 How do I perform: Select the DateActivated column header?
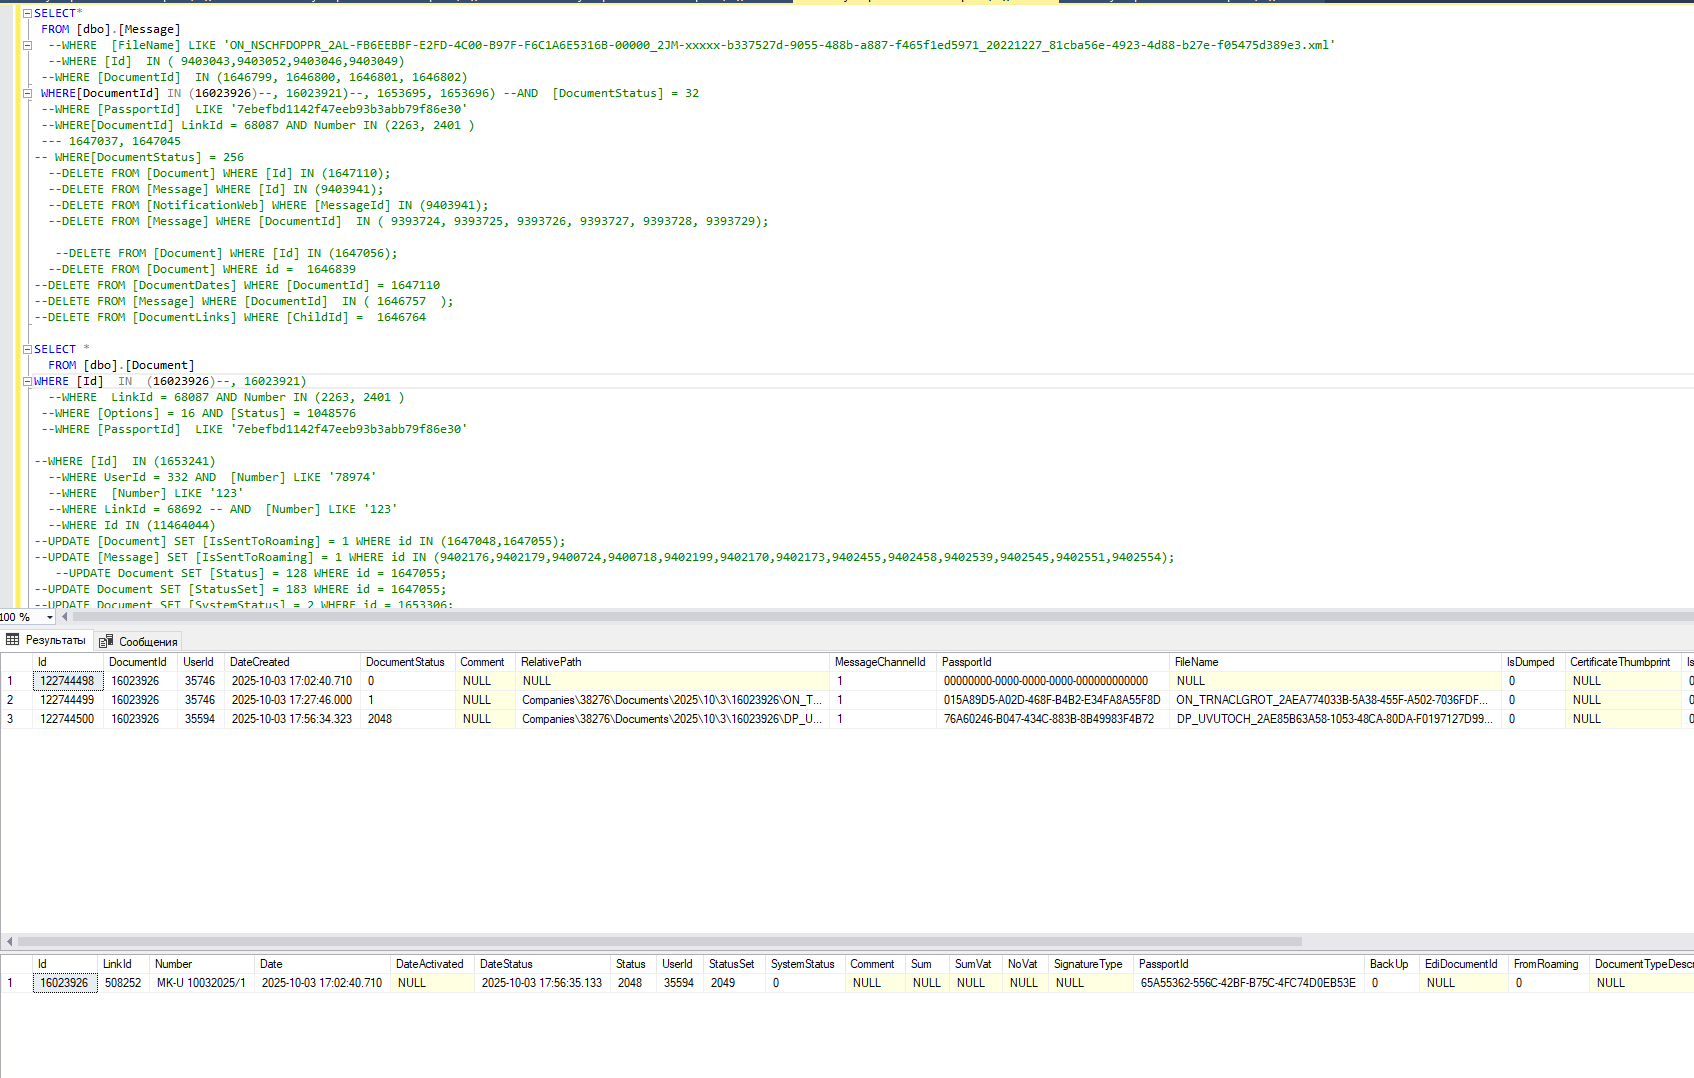tap(433, 964)
